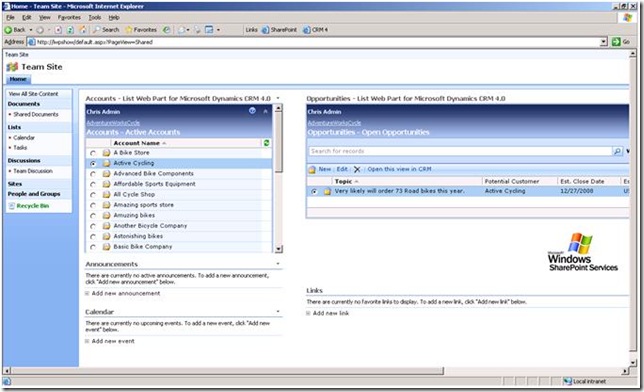Viewport: 644px width, 392px height.
Task: Open the File menu
Action: coord(10,17)
